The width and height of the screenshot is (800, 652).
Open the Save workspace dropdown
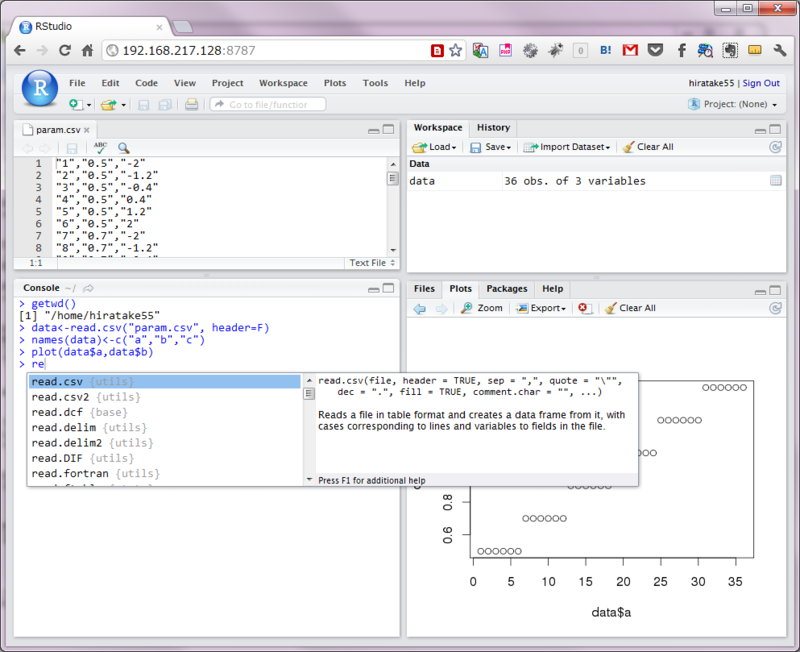(x=490, y=147)
